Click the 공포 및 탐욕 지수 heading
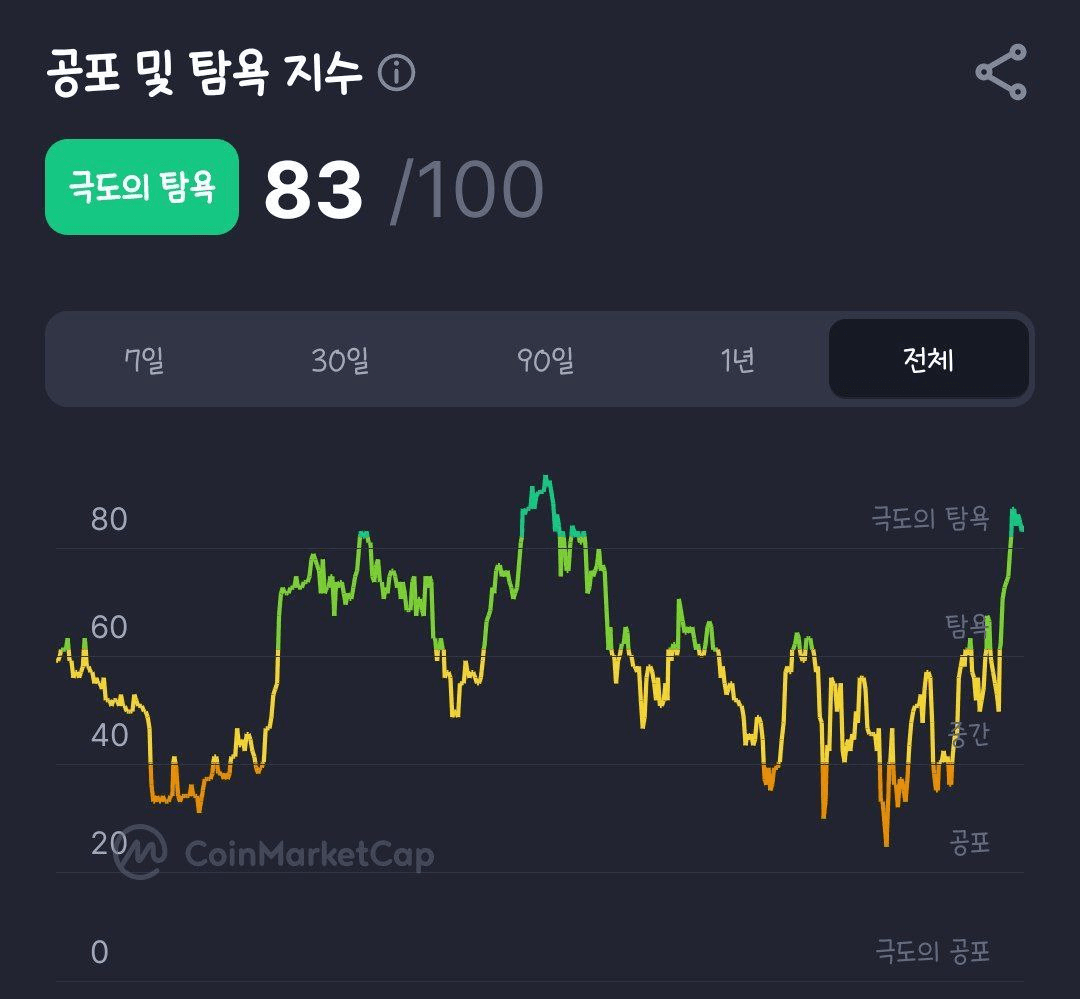Screen dimensions: 1080x999 click(205, 72)
